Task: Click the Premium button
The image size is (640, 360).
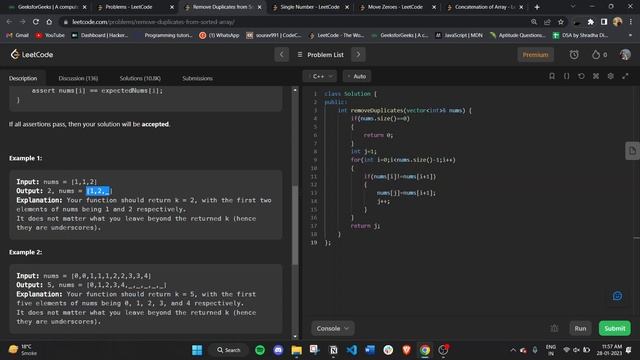Action: (536, 55)
